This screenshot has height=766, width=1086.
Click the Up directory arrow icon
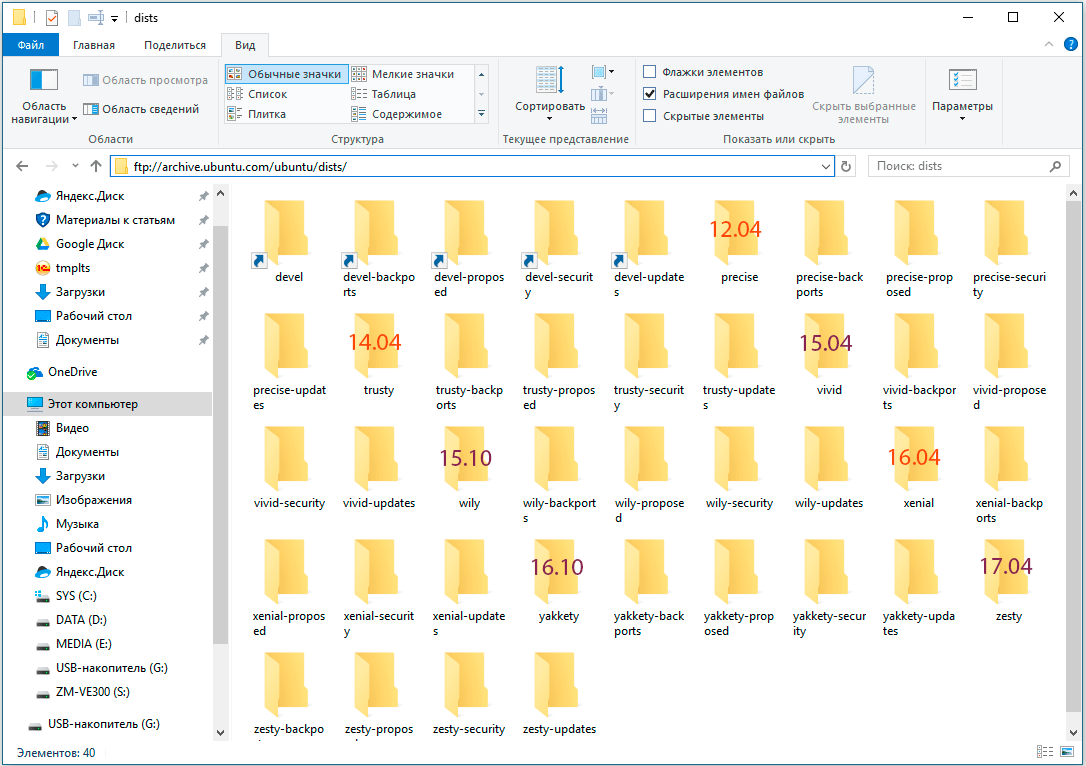point(96,167)
